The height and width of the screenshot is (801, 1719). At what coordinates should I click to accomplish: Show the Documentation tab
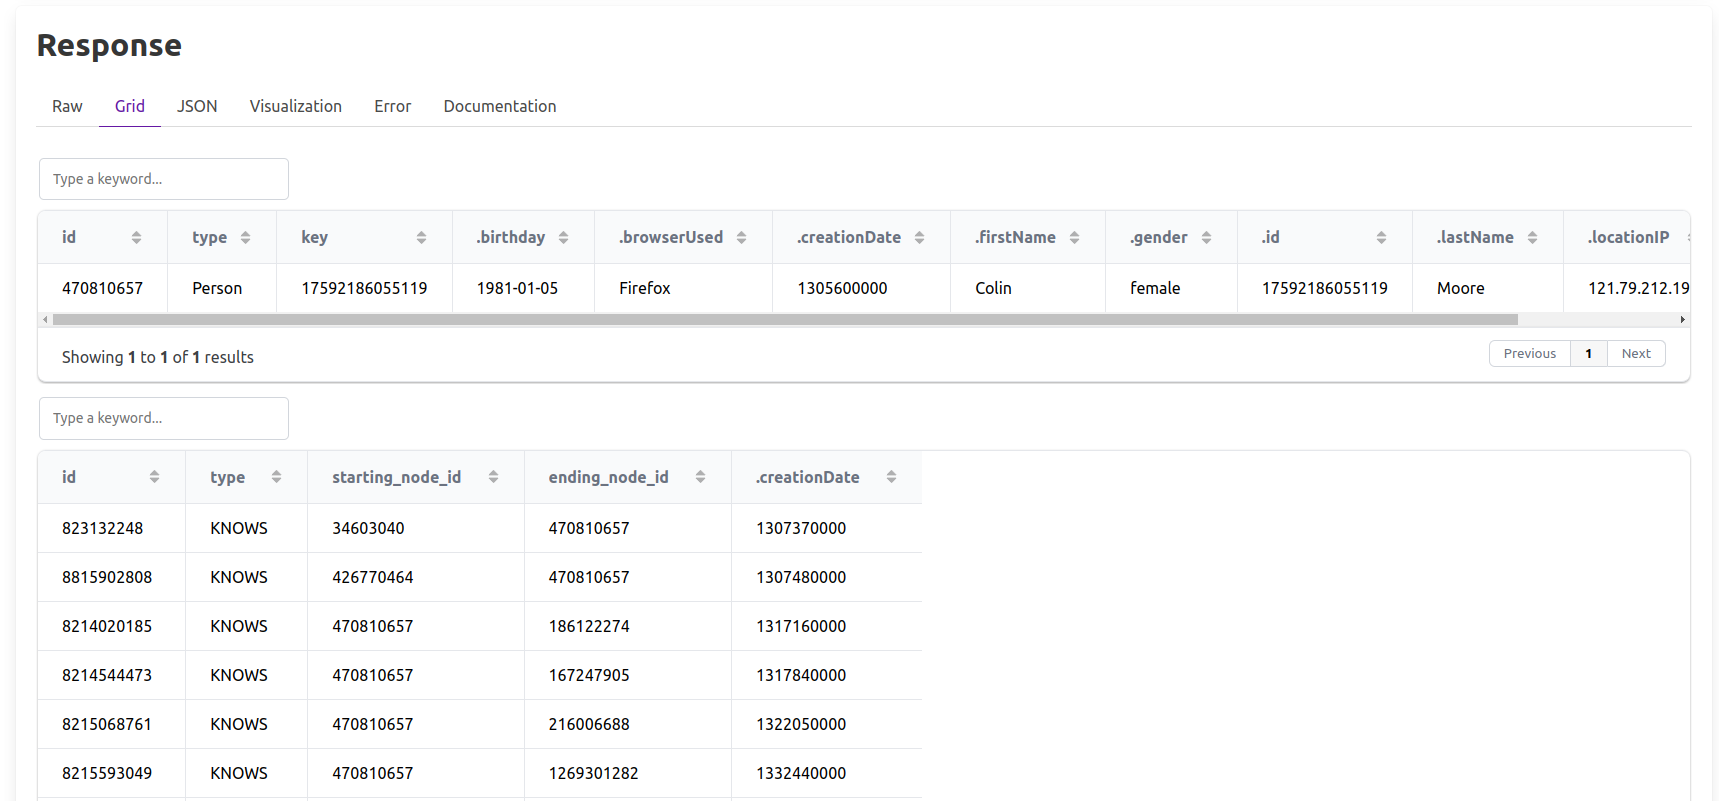[x=499, y=106]
